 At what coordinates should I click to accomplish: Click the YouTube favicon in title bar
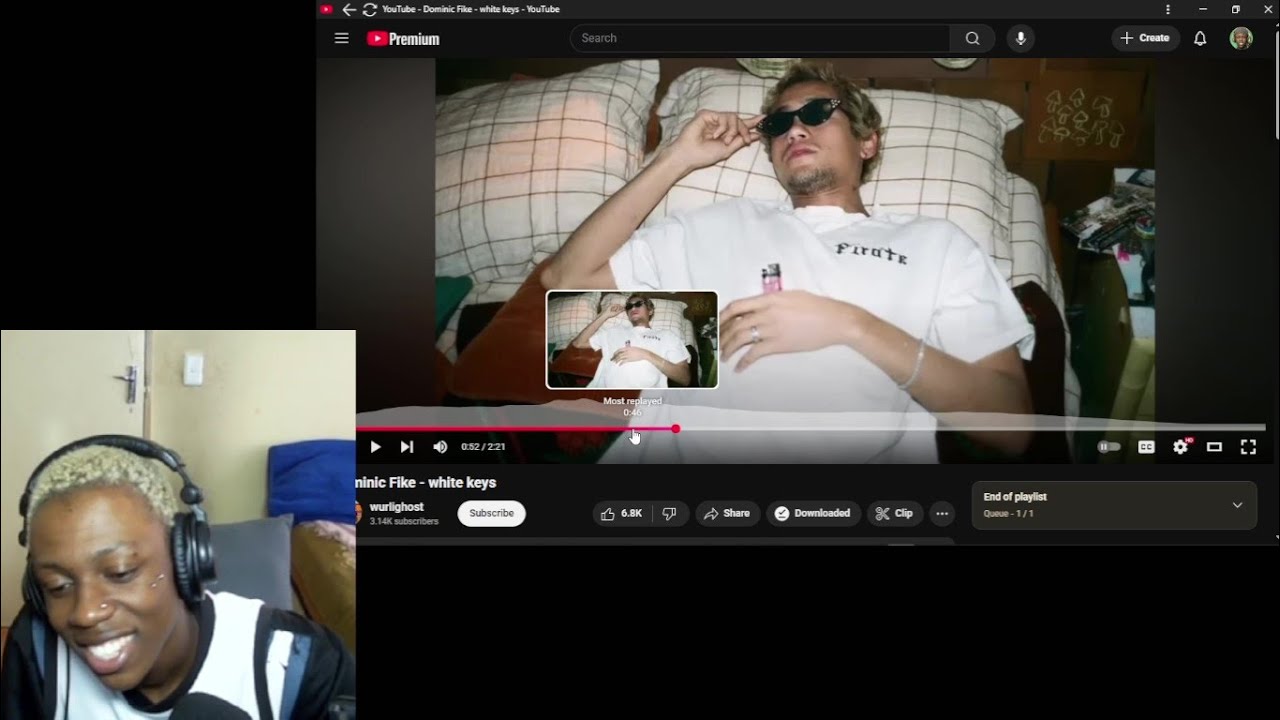point(326,9)
